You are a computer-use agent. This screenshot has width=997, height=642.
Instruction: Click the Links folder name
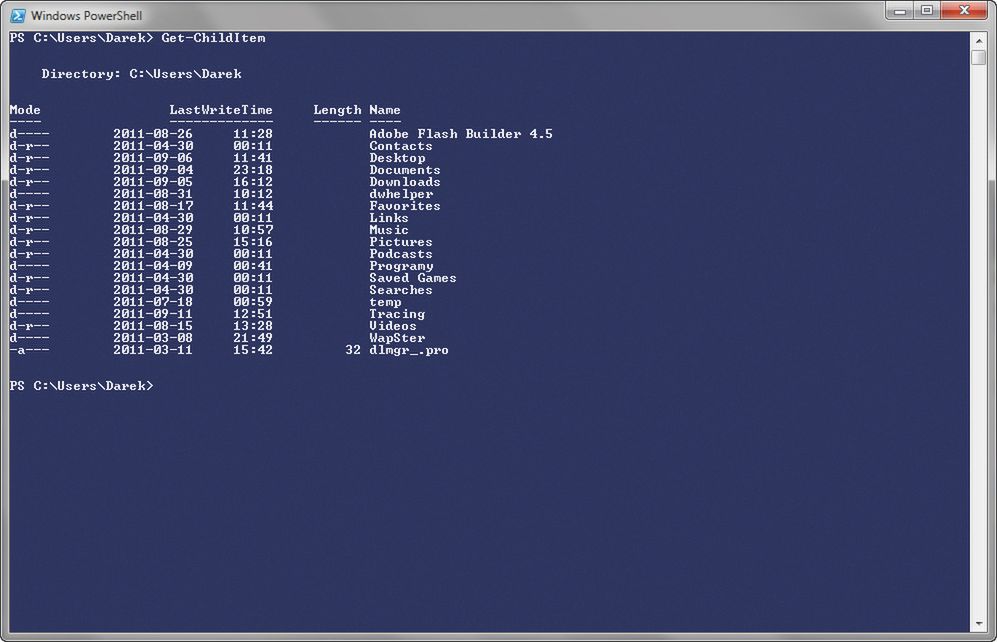(x=389, y=218)
